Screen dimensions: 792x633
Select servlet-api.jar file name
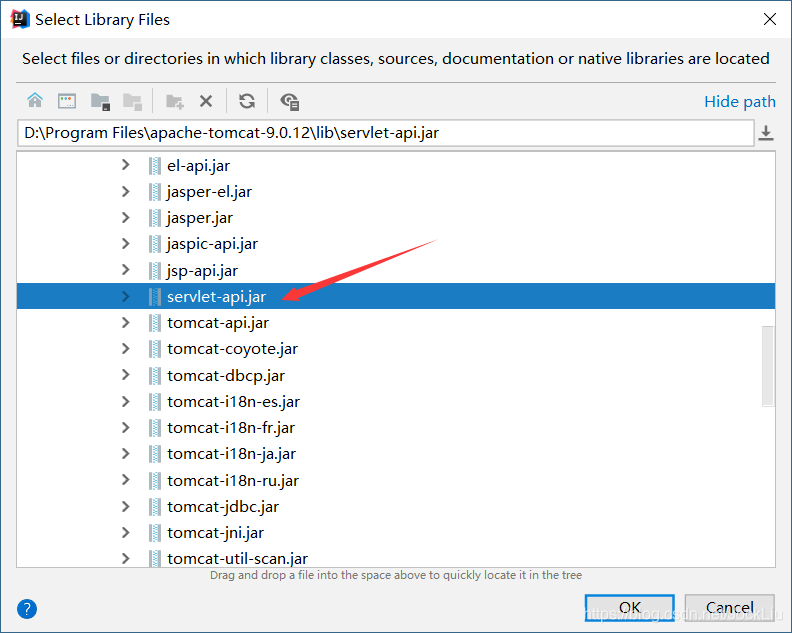click(x=216, y=297)
